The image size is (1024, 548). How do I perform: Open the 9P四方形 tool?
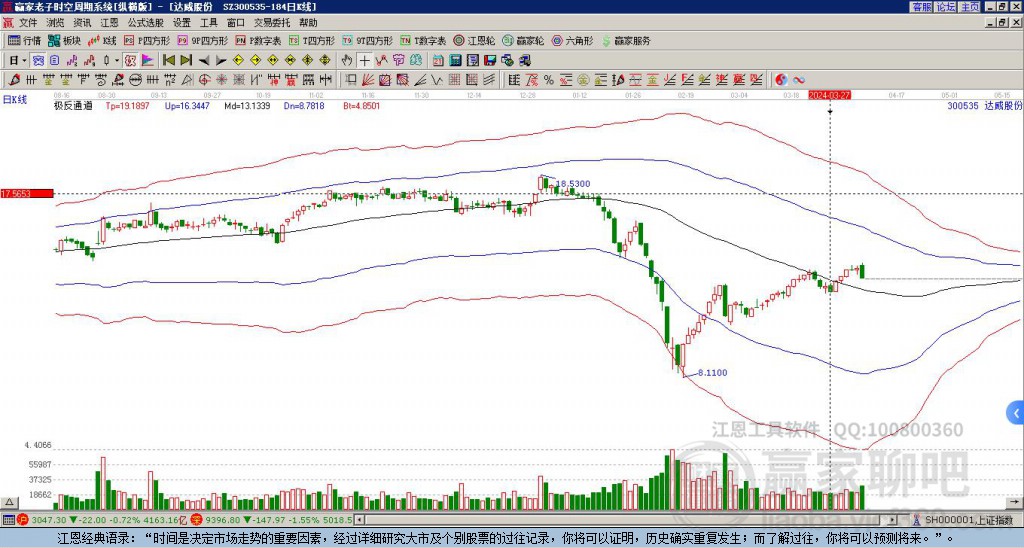(202, 40)
